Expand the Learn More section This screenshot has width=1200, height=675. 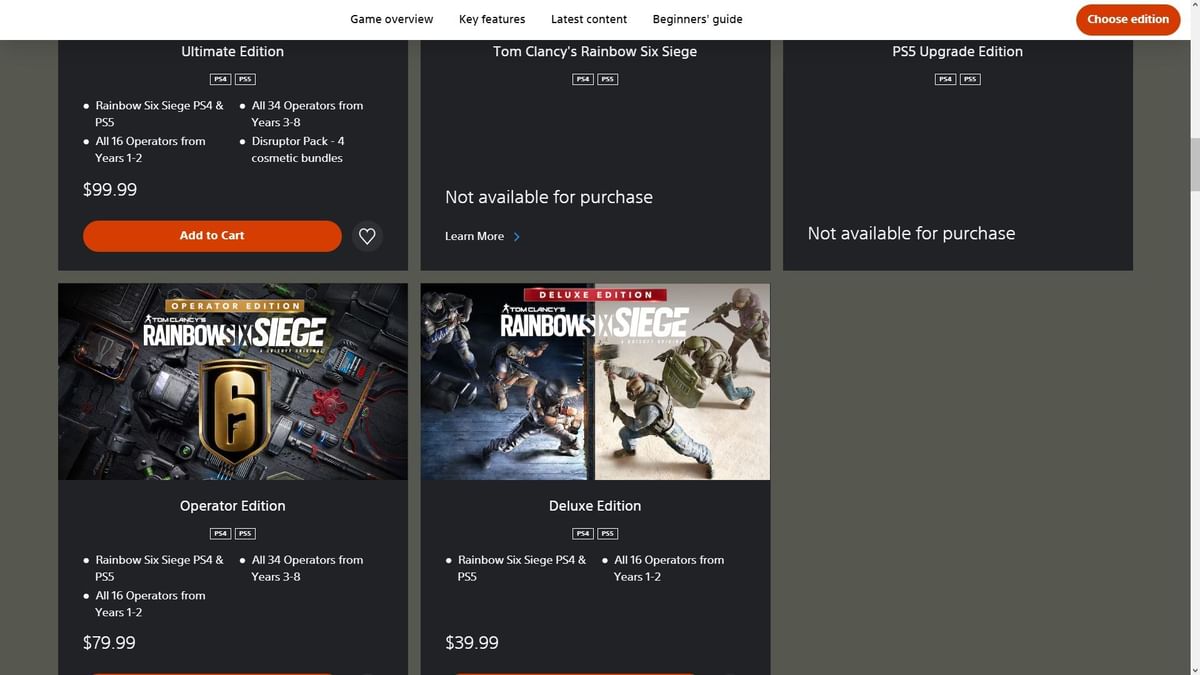473,236
